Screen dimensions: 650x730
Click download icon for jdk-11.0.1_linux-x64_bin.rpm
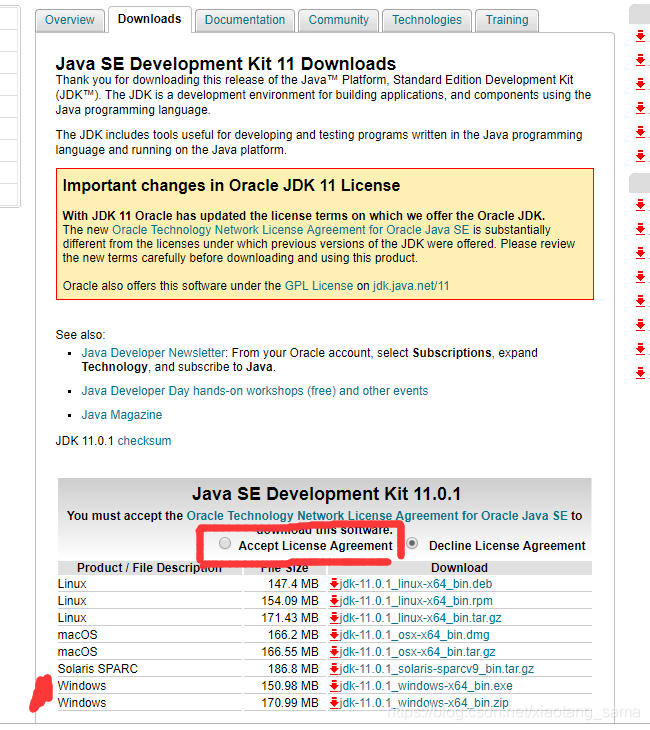(x=334, y=601)
